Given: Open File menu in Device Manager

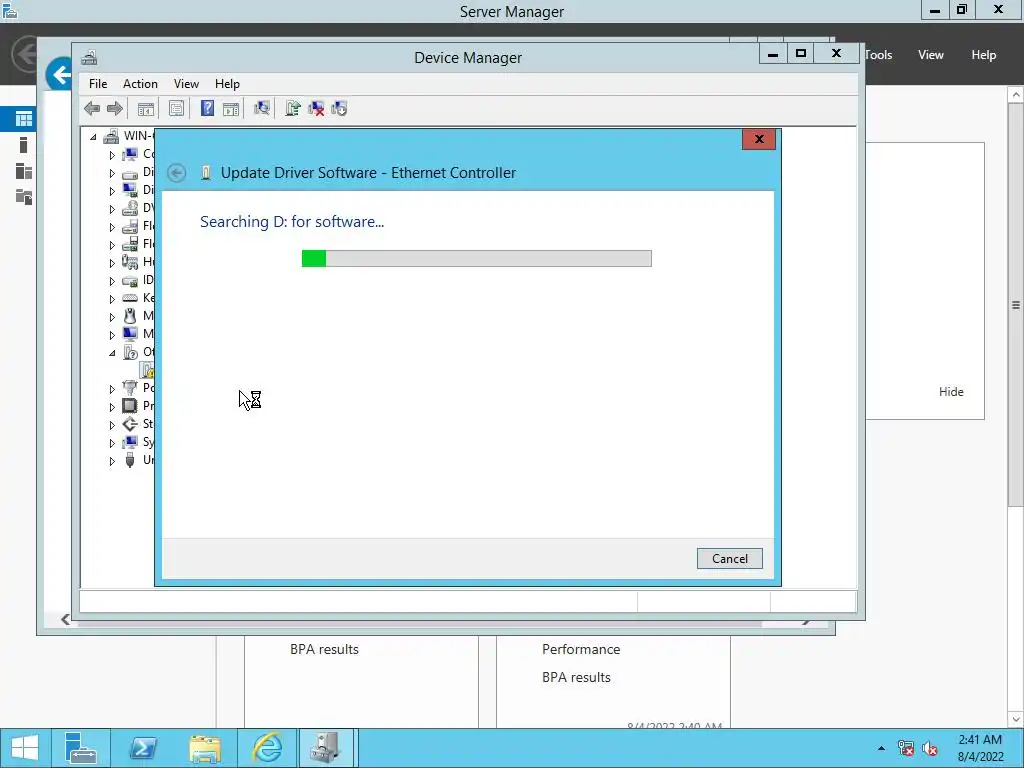Looking at the screenshot, I should coord(98,84).
